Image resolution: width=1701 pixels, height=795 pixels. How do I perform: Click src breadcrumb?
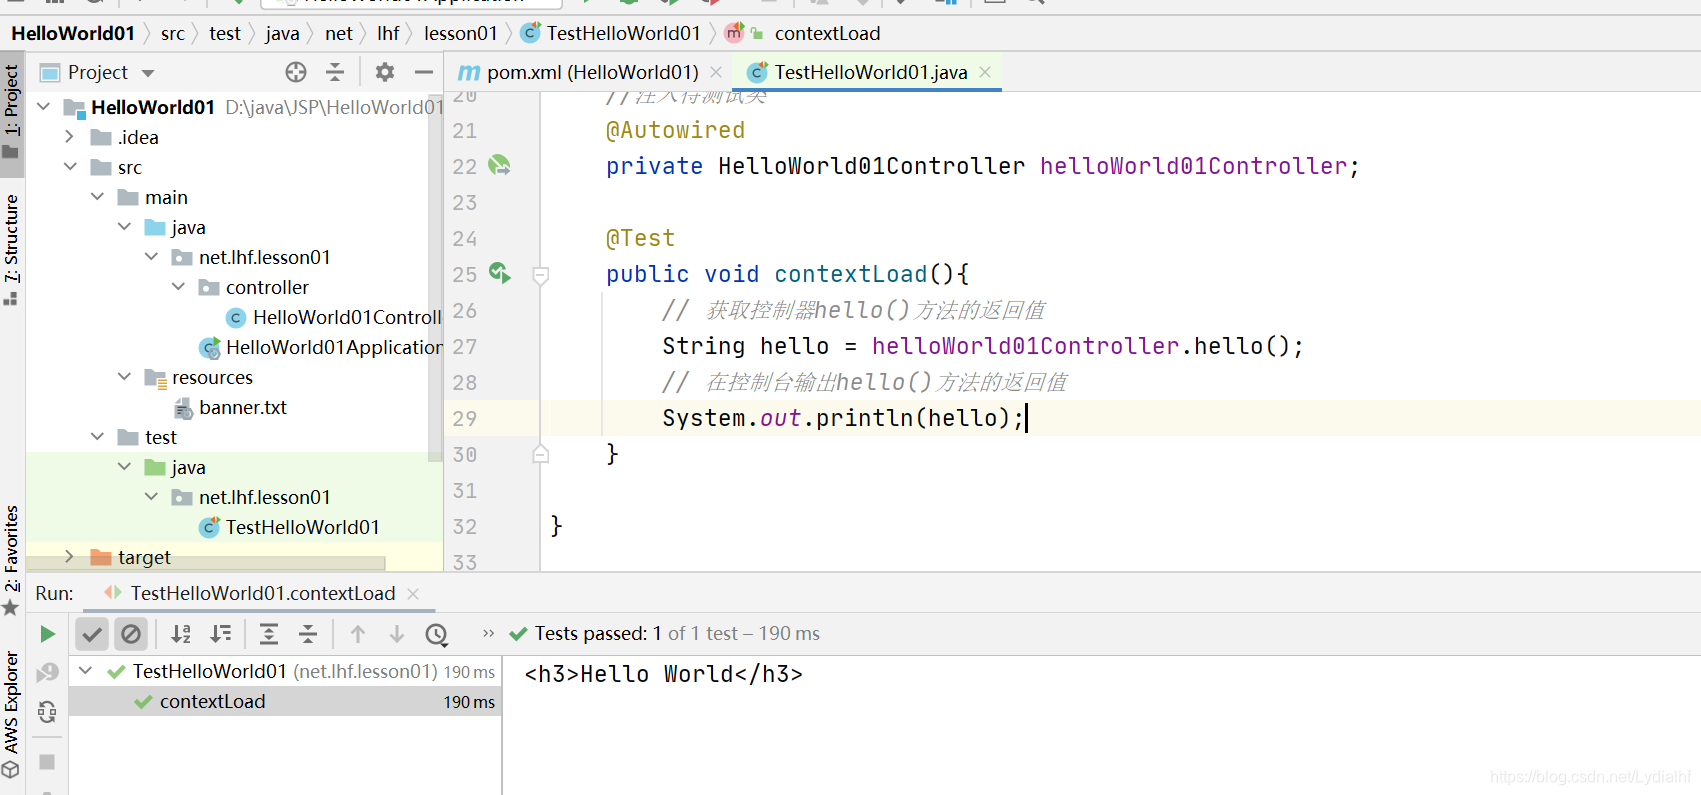(173, 33)
